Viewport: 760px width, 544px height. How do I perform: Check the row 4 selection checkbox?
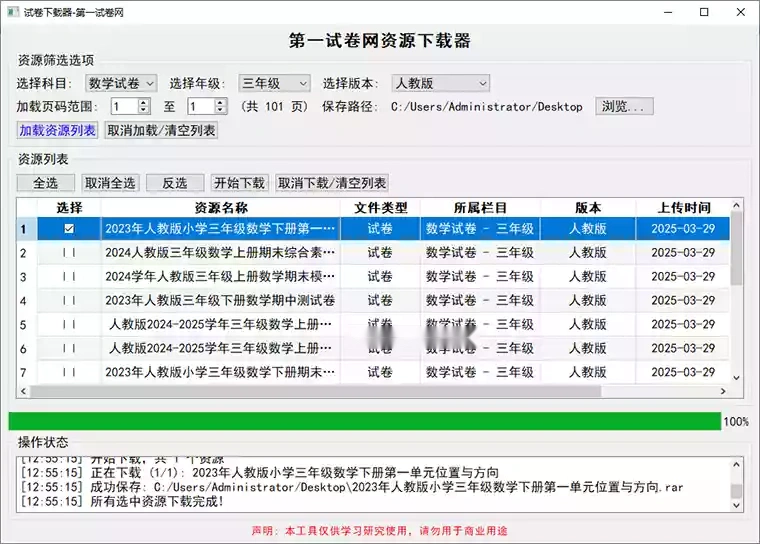[x=68, y=300]
